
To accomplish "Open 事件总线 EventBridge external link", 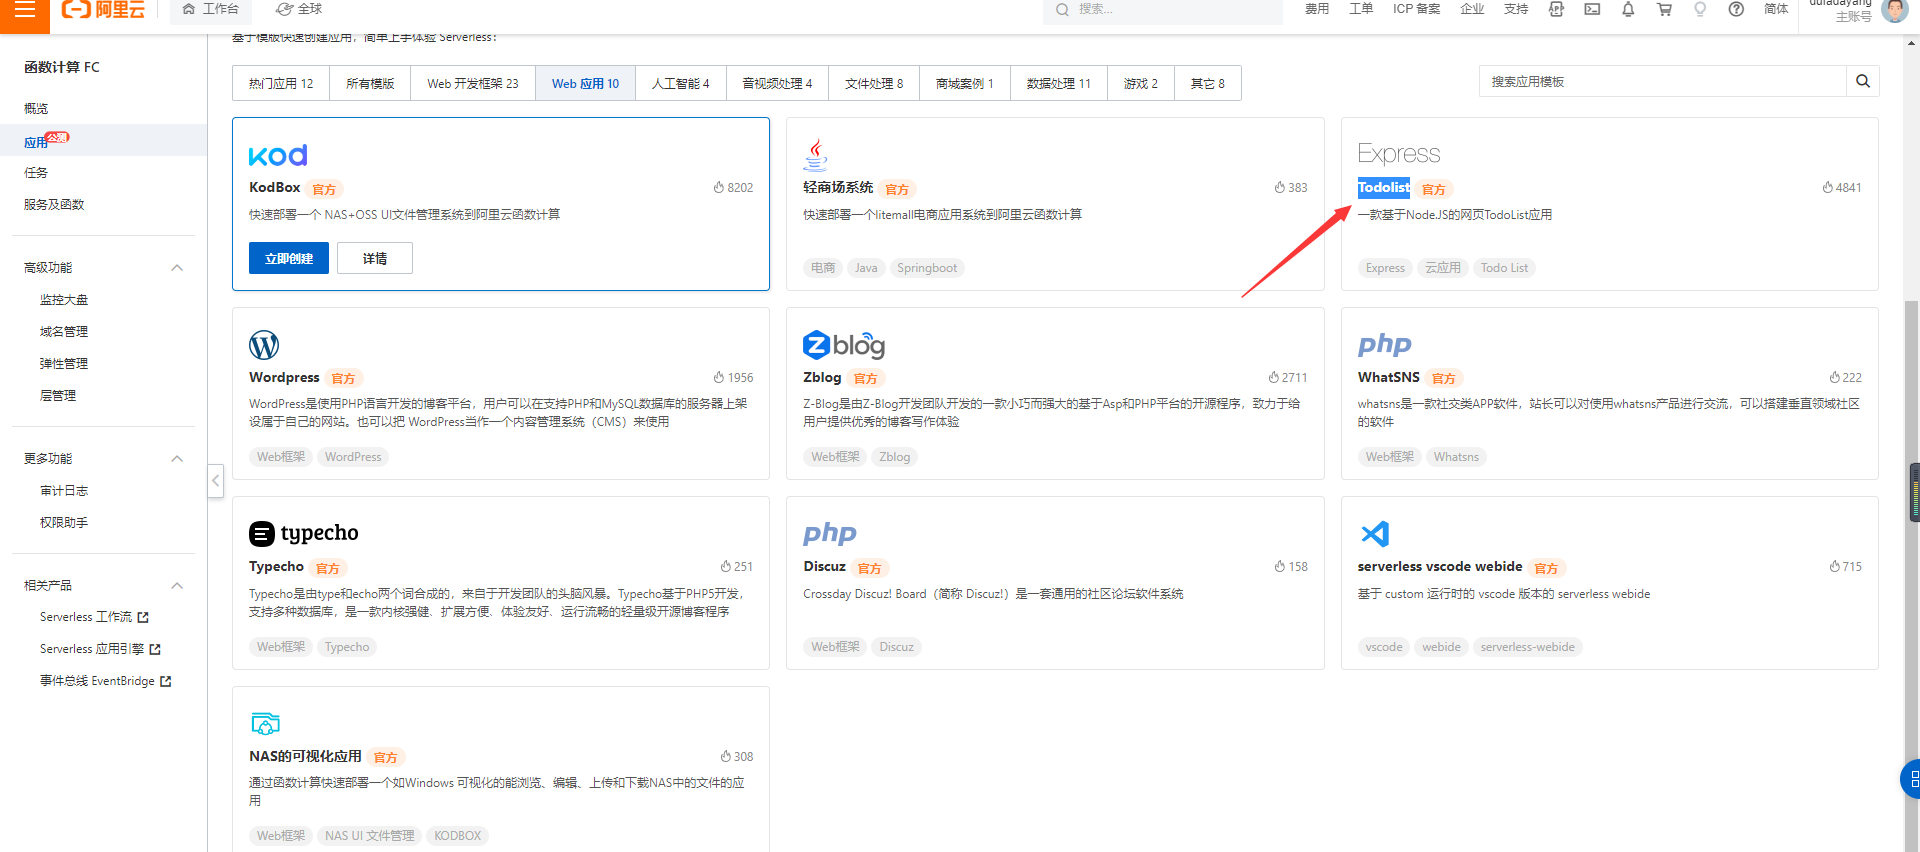I will pyautogui.click(x=106, y=681).
